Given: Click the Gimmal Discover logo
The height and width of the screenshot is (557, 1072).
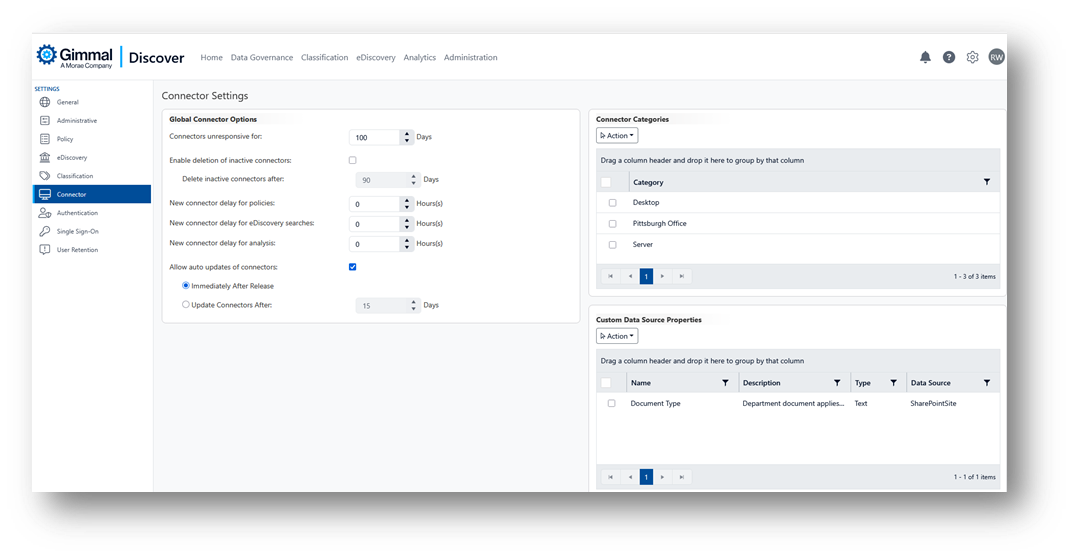Looking at the screenshot, I should pyautogui.click(x=110, y=57).
